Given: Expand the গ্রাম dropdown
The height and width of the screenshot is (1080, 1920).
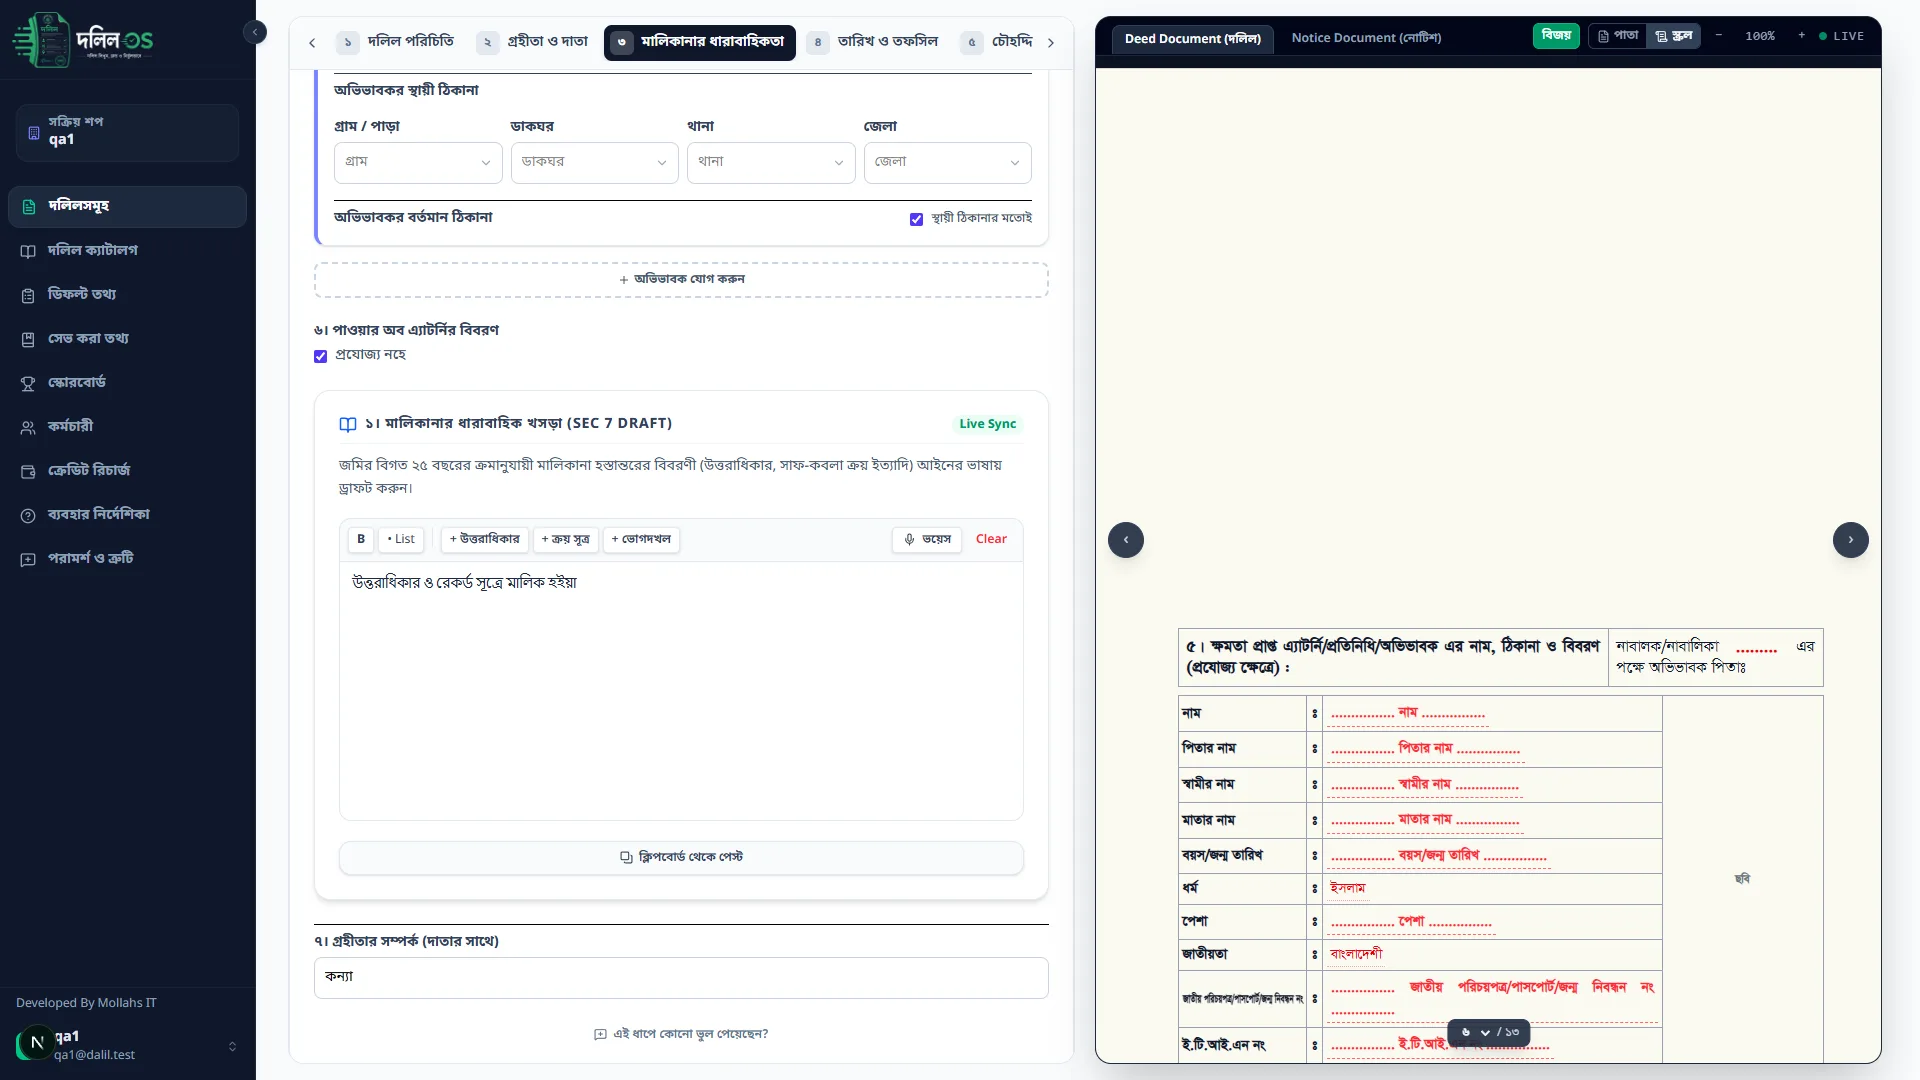Looking at the screenshot, I should (x=418, y=162).
